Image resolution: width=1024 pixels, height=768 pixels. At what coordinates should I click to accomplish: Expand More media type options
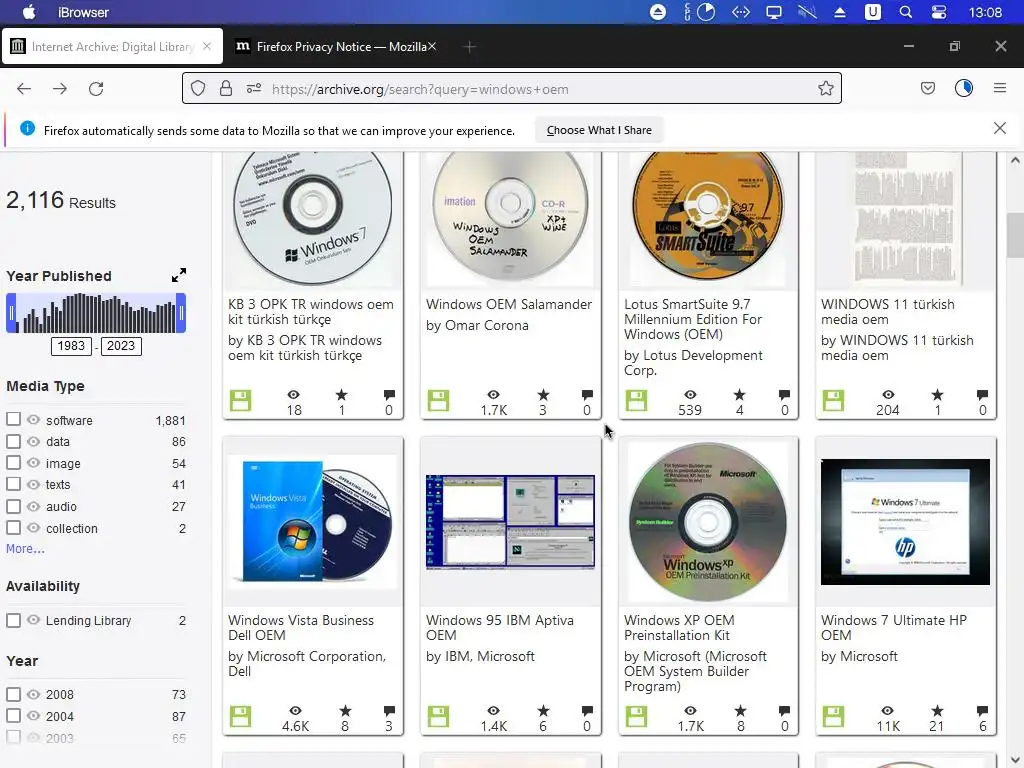[x=25, y=549]
